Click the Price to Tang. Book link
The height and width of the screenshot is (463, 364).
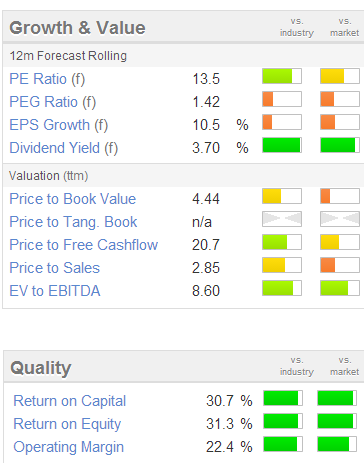(73, 222)
